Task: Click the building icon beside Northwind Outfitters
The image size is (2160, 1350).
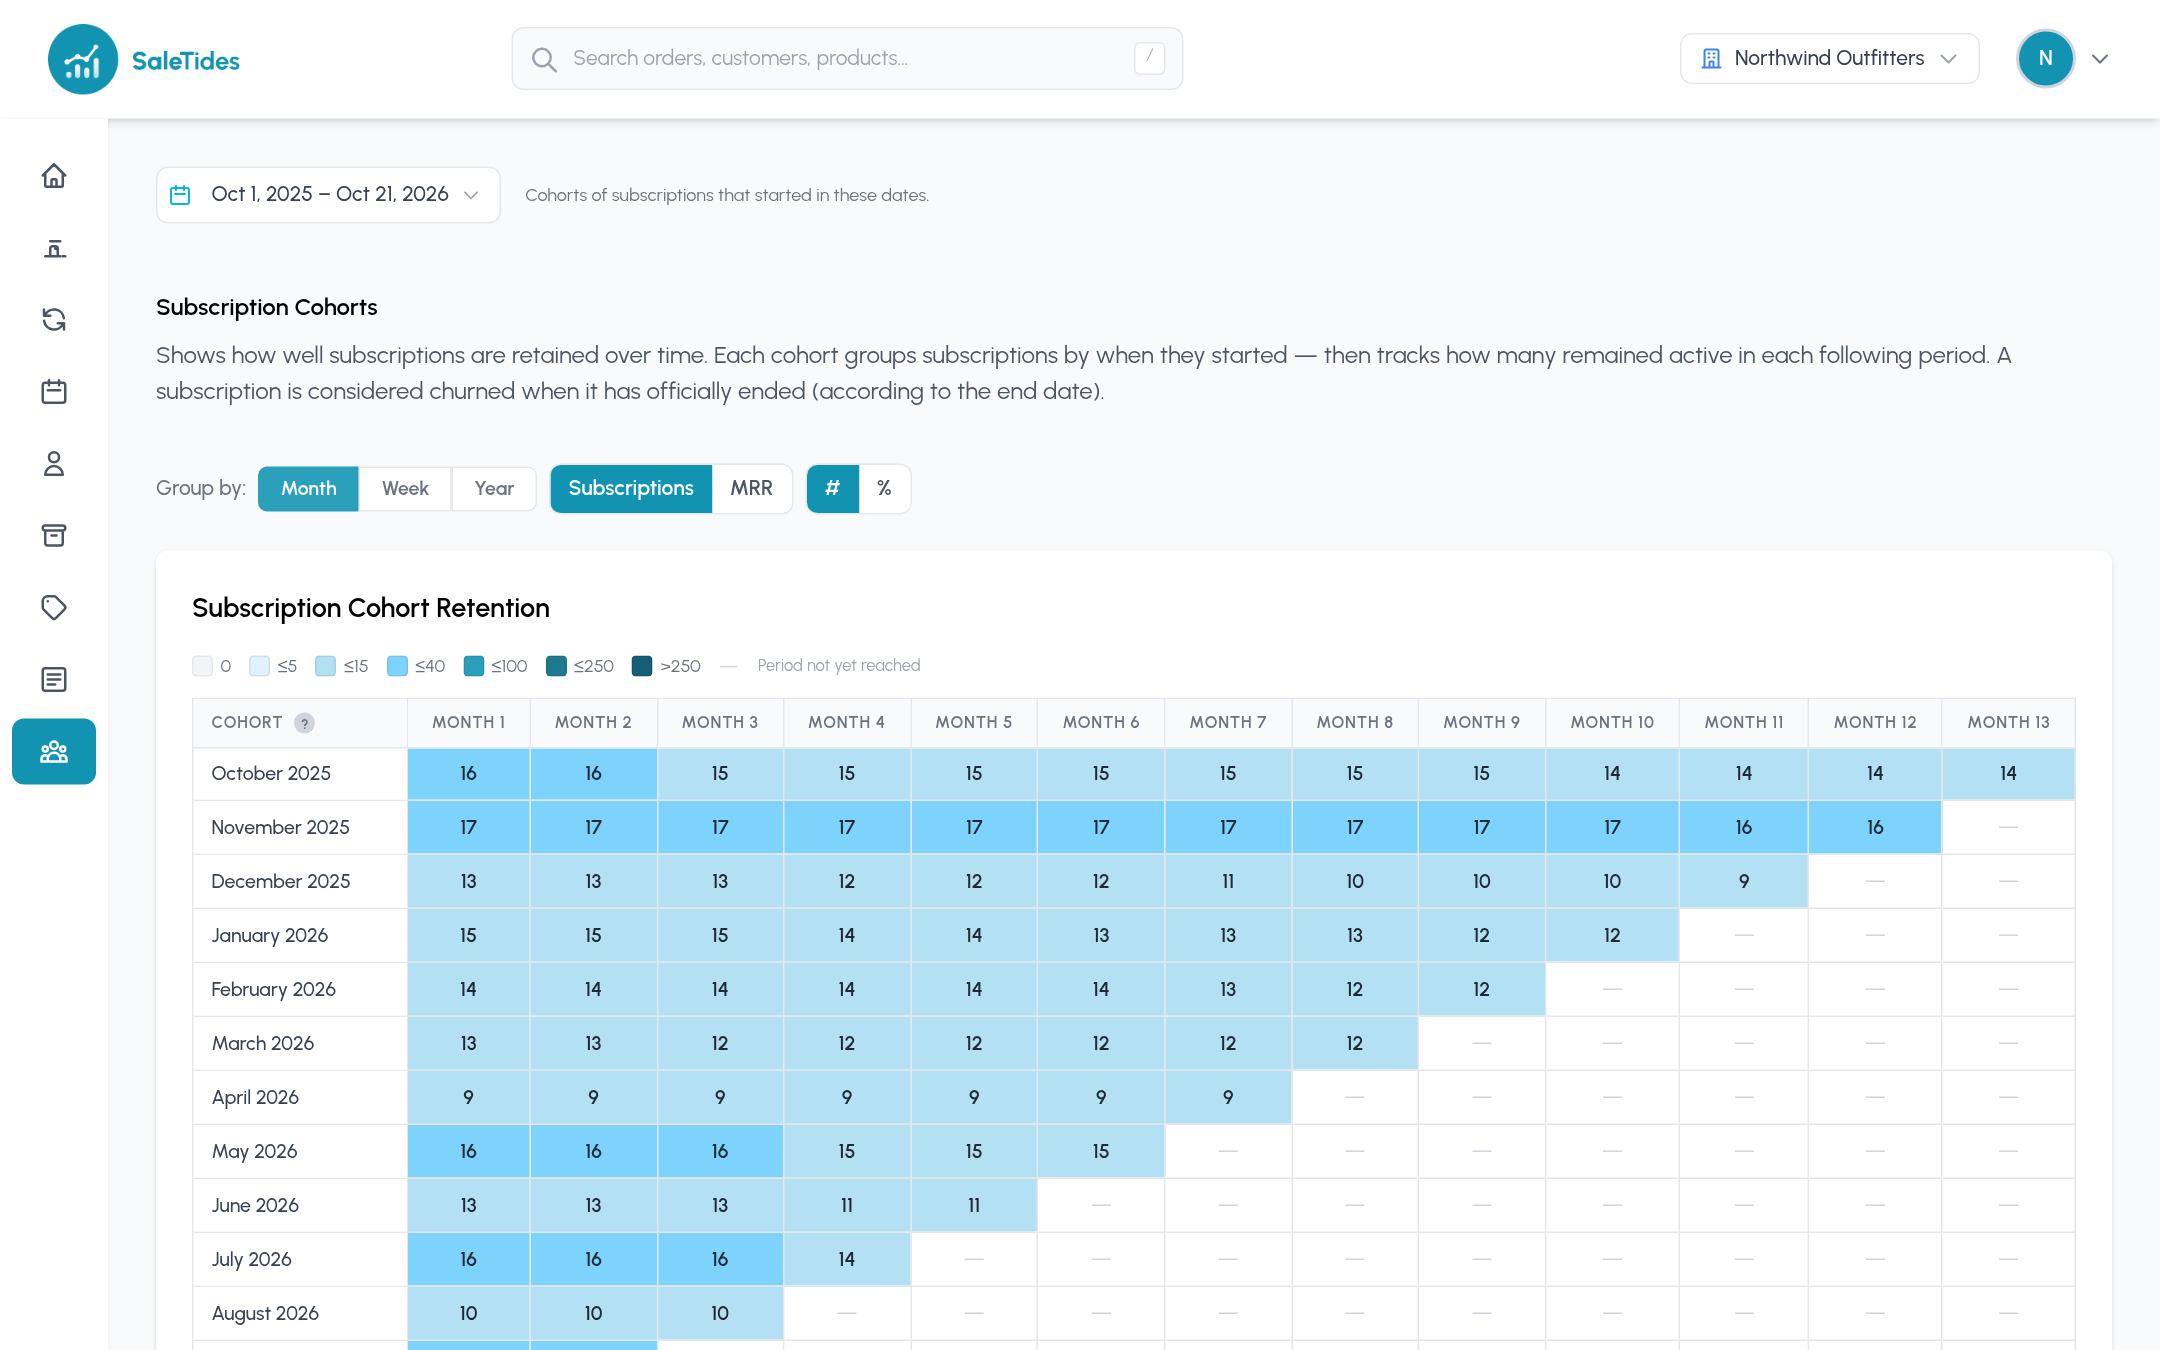Action: 1711,59
